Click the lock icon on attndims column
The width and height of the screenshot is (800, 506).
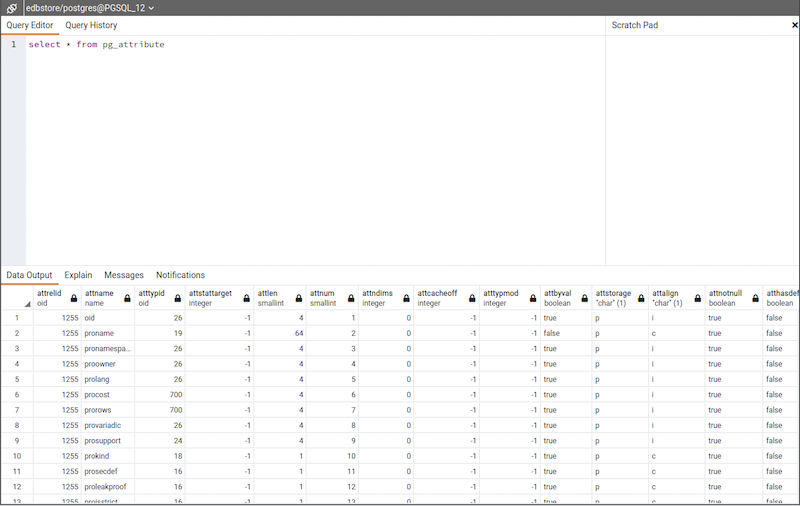coord(406,298)
